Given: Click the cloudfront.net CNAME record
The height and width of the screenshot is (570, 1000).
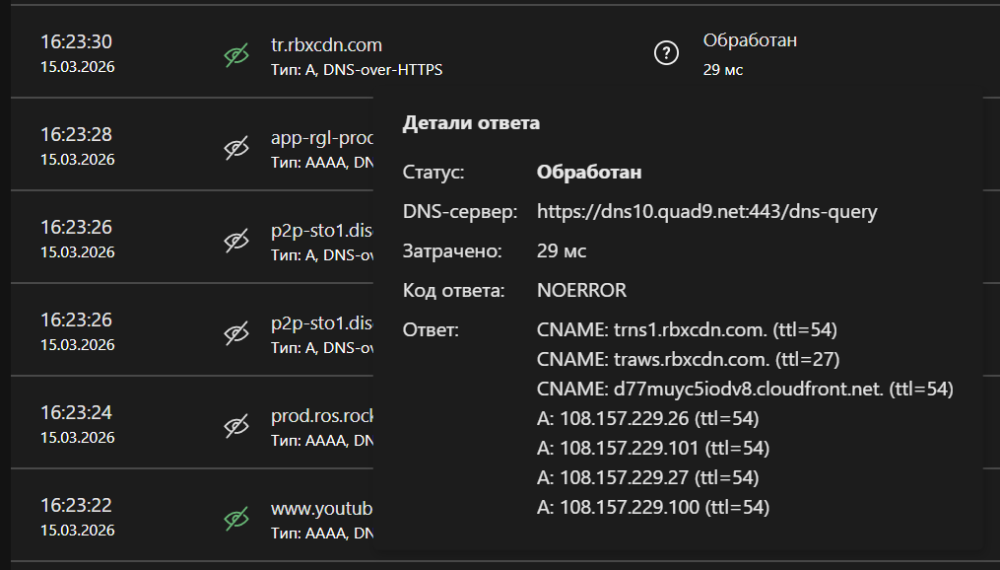Looking at the screenshot, I should click(744, 389).
